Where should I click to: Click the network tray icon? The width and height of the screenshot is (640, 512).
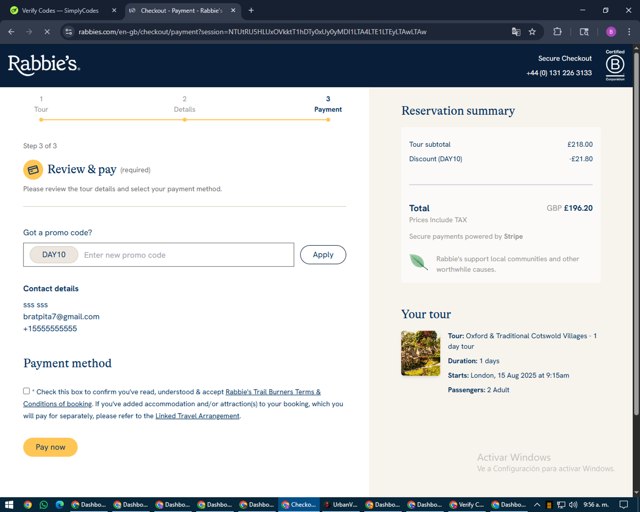coord(561,505)
